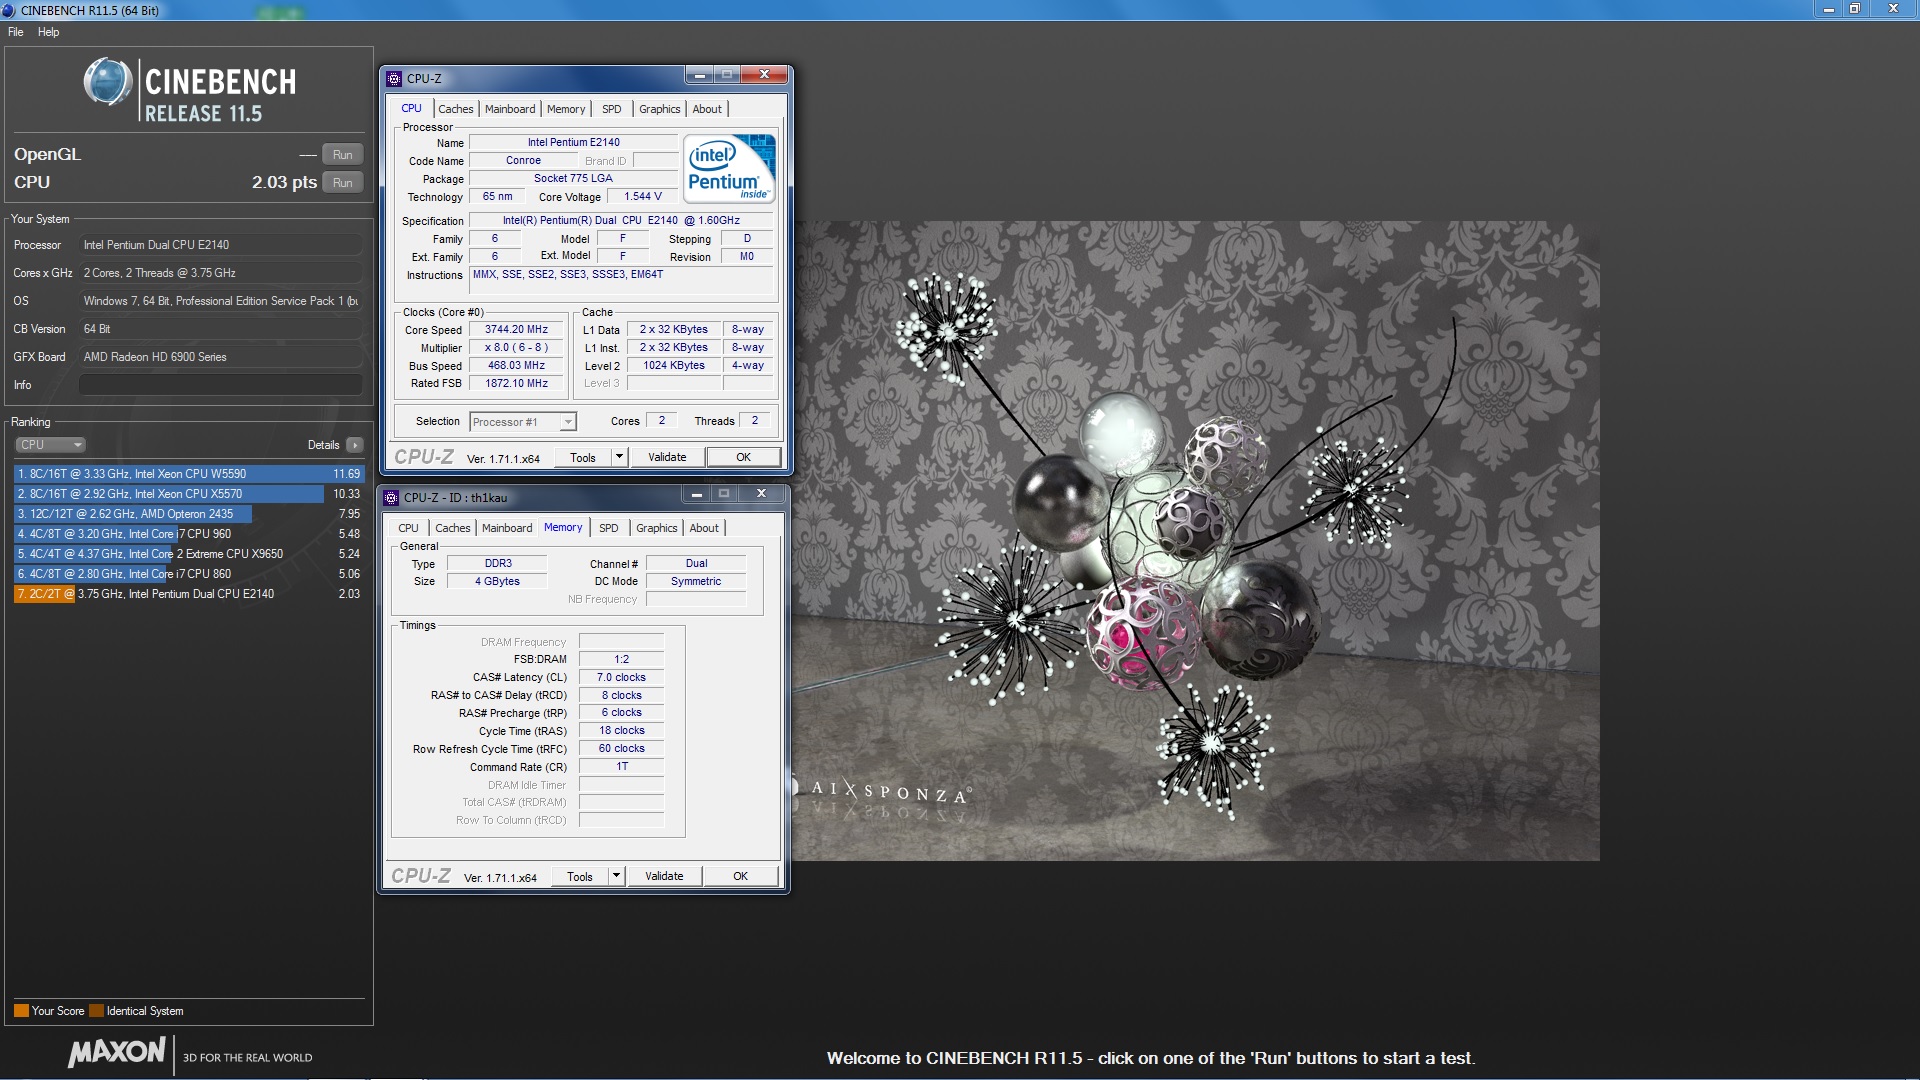Open the Help menu in Cinebench

tap(48, 32)
